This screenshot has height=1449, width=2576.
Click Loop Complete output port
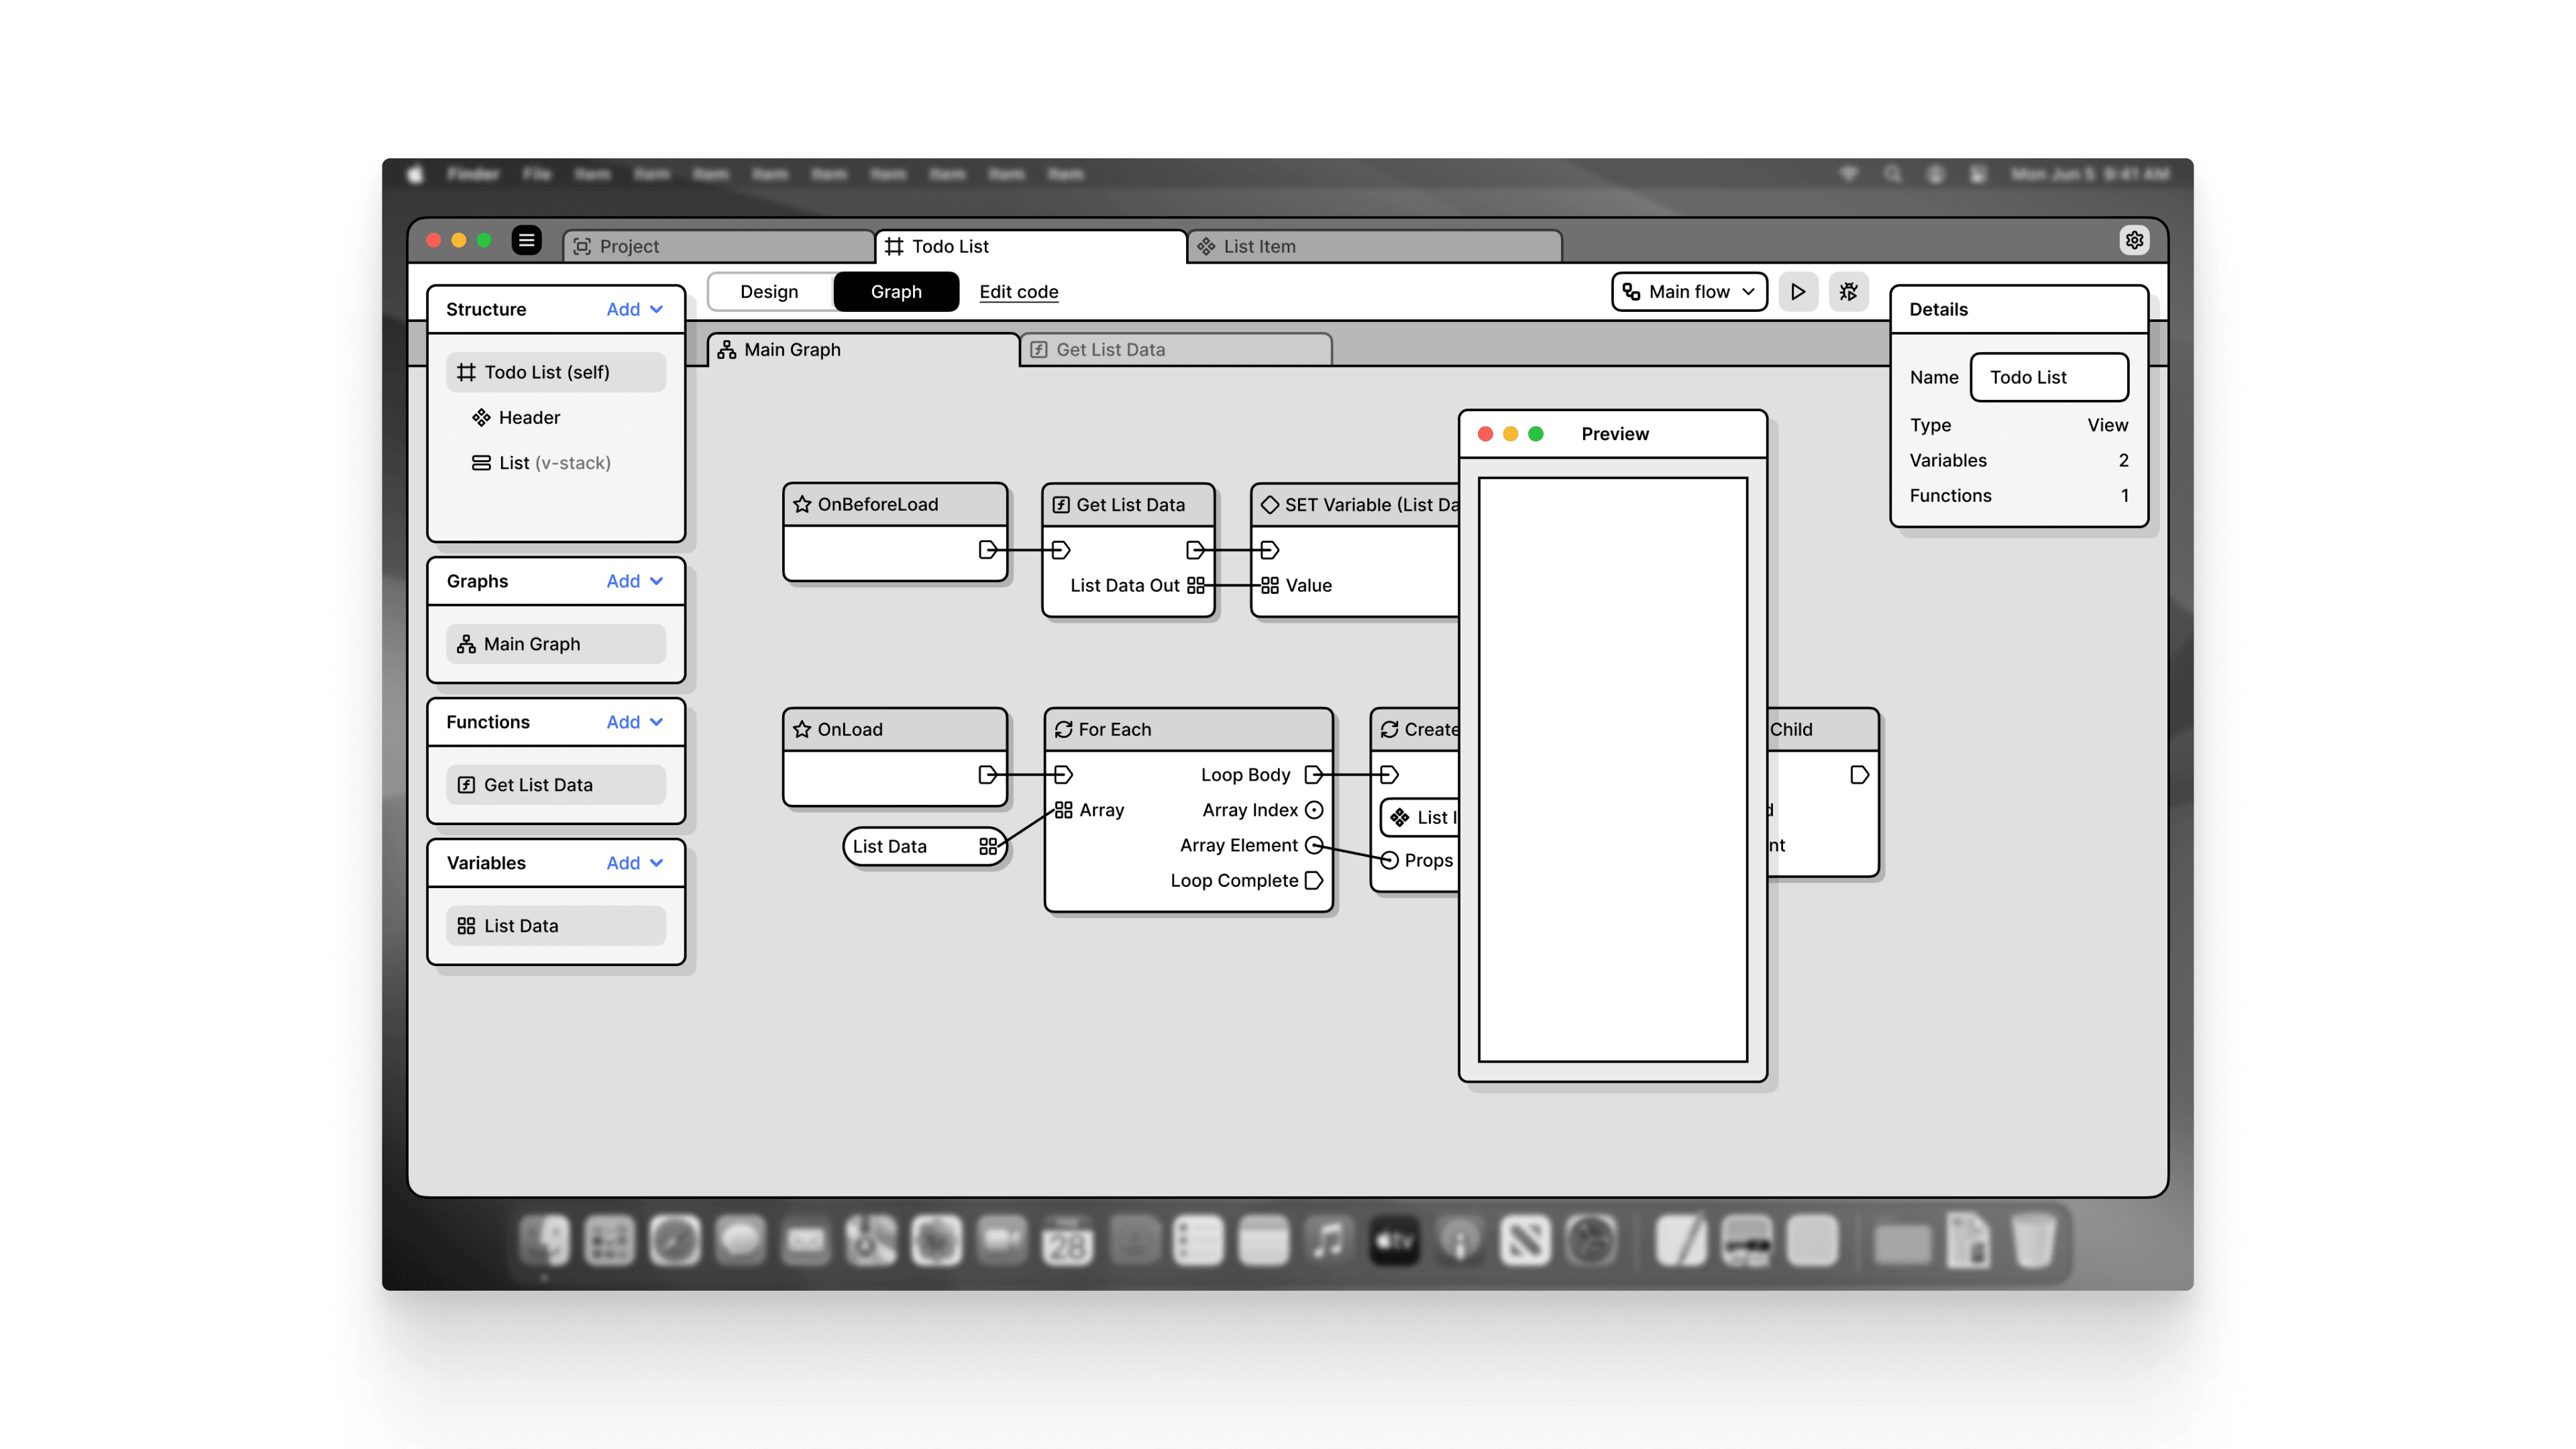pyautogui.click(x=1314, y=881)
